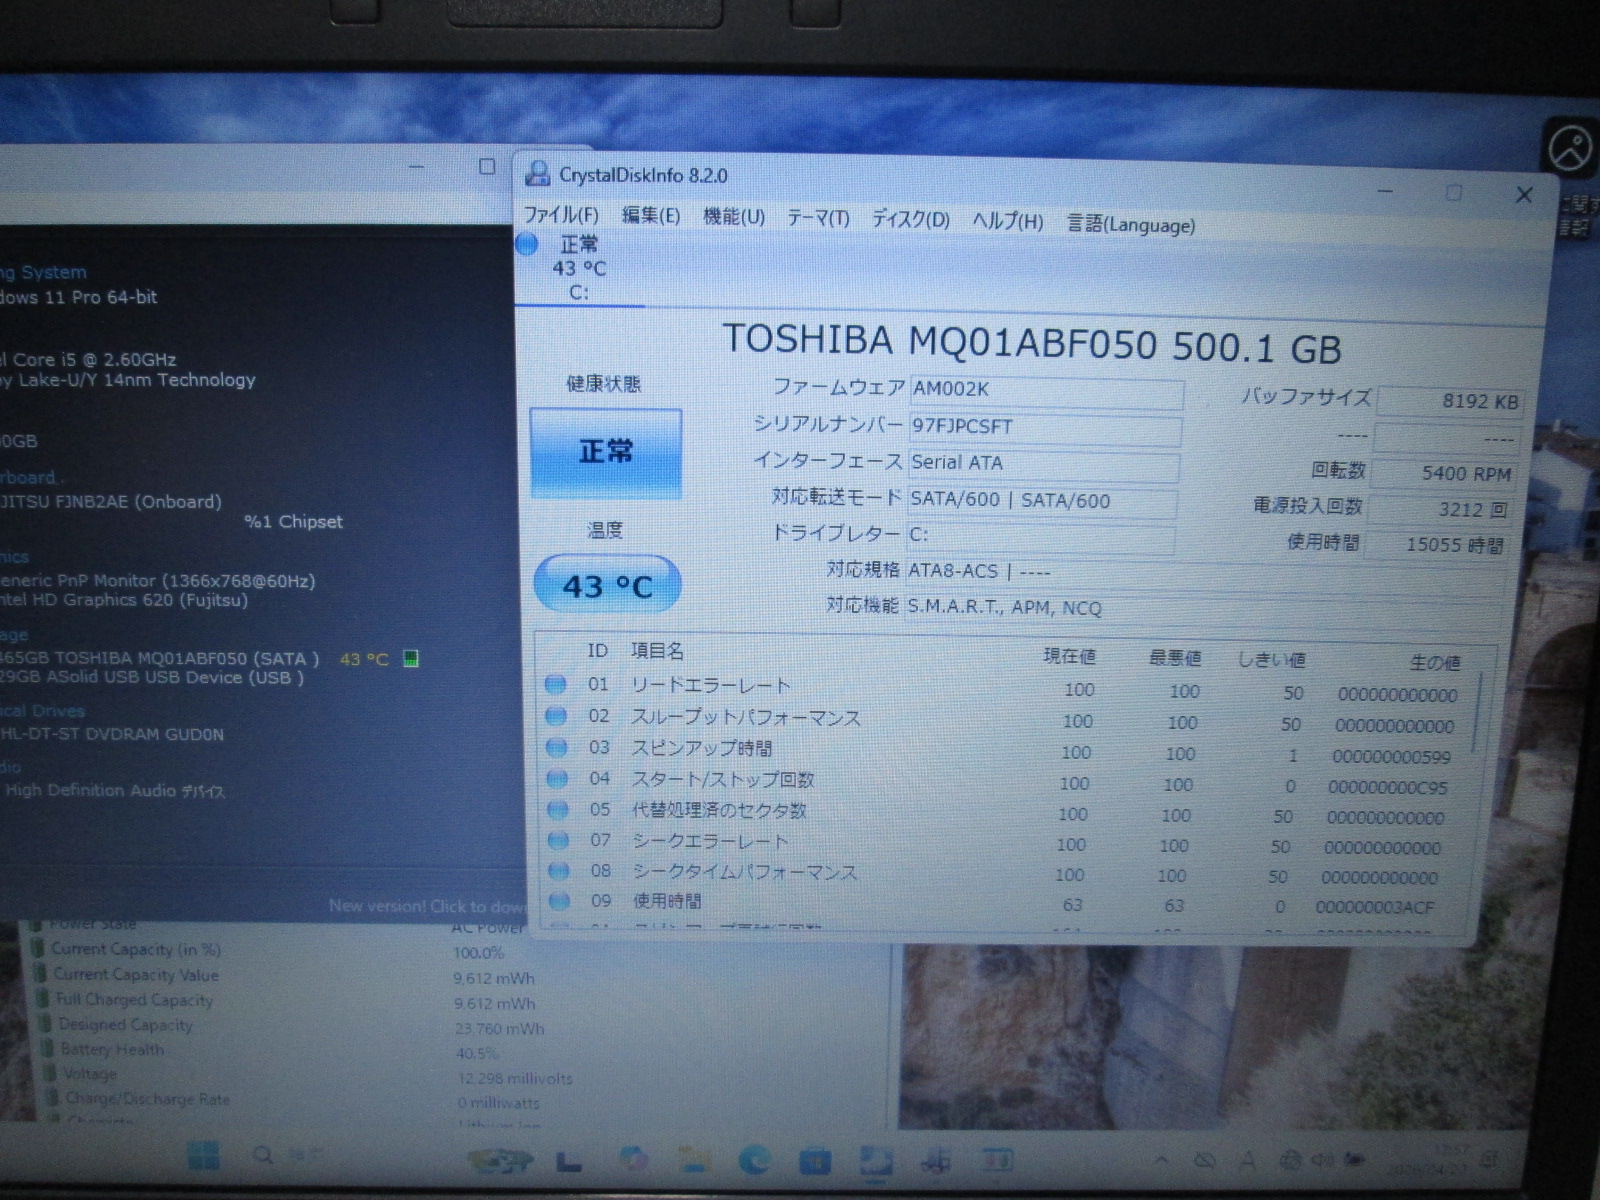Viewport: 1600px width, 1200px height.
Task: Click the status circle for attribute 05
Action: point(558,810)
